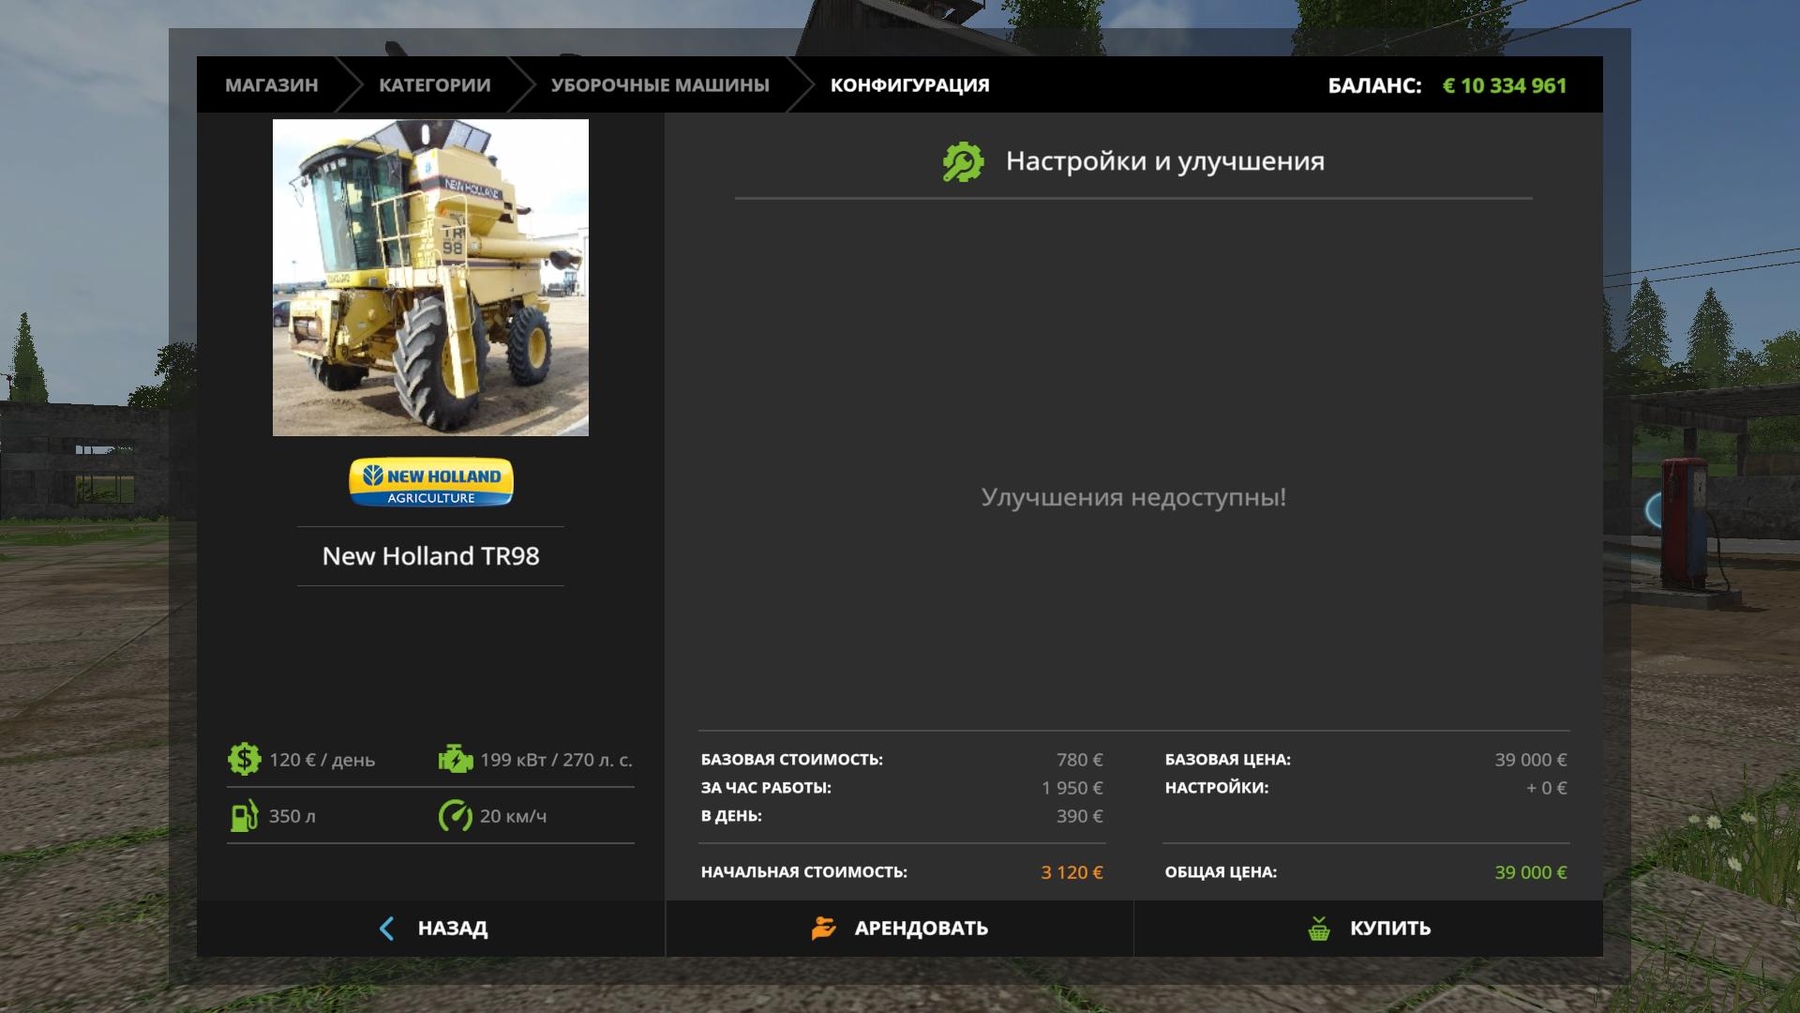
Task: Click the New Holland TR98 combine photo
Action: (431, 277)
